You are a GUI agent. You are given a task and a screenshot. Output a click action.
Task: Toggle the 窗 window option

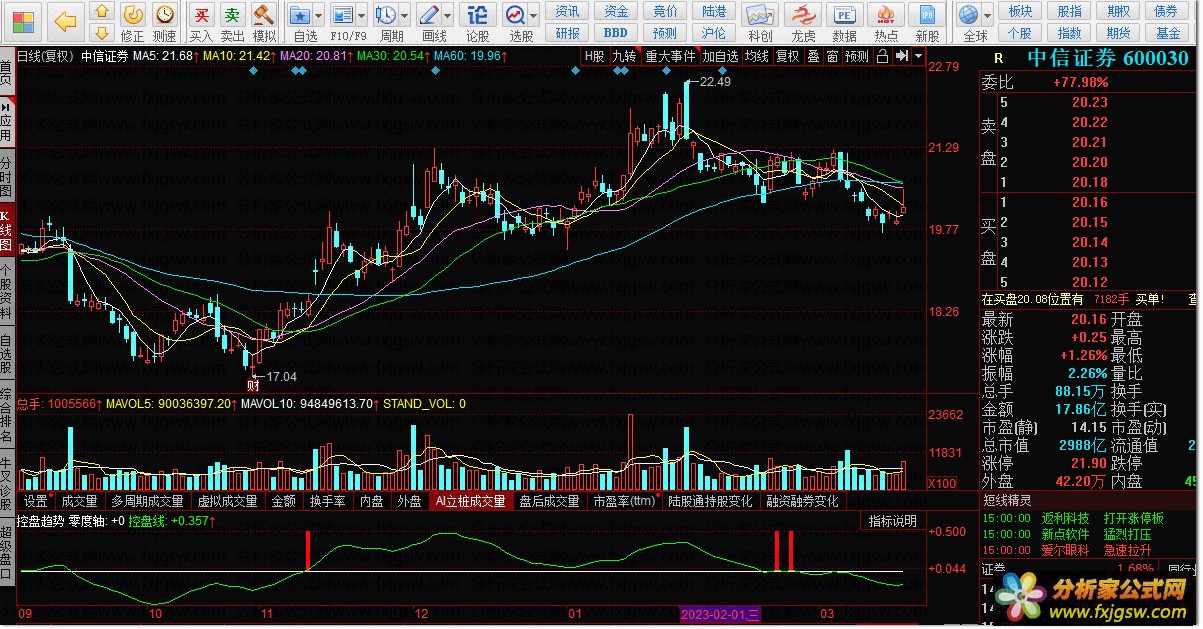pyautogui.click(x=832, y=56)
